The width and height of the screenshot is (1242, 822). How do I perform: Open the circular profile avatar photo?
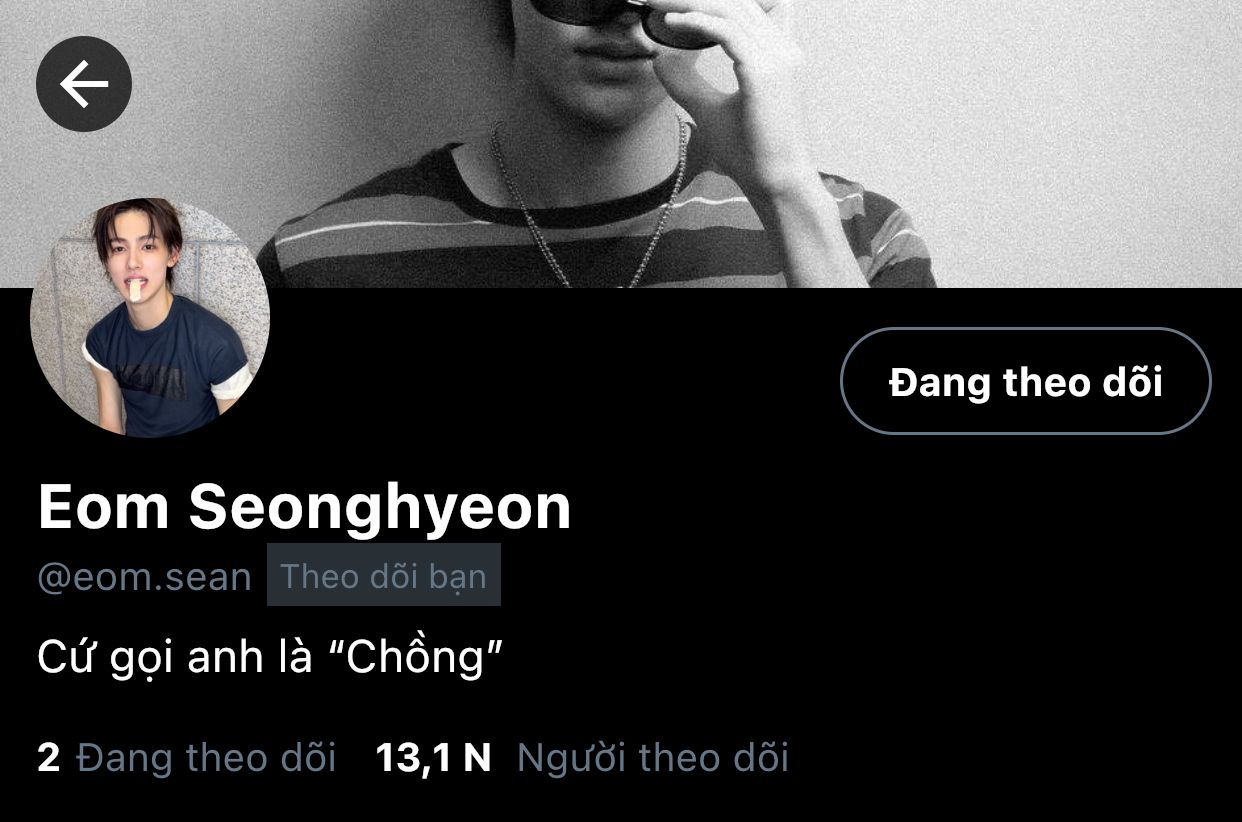pos(150,317)
